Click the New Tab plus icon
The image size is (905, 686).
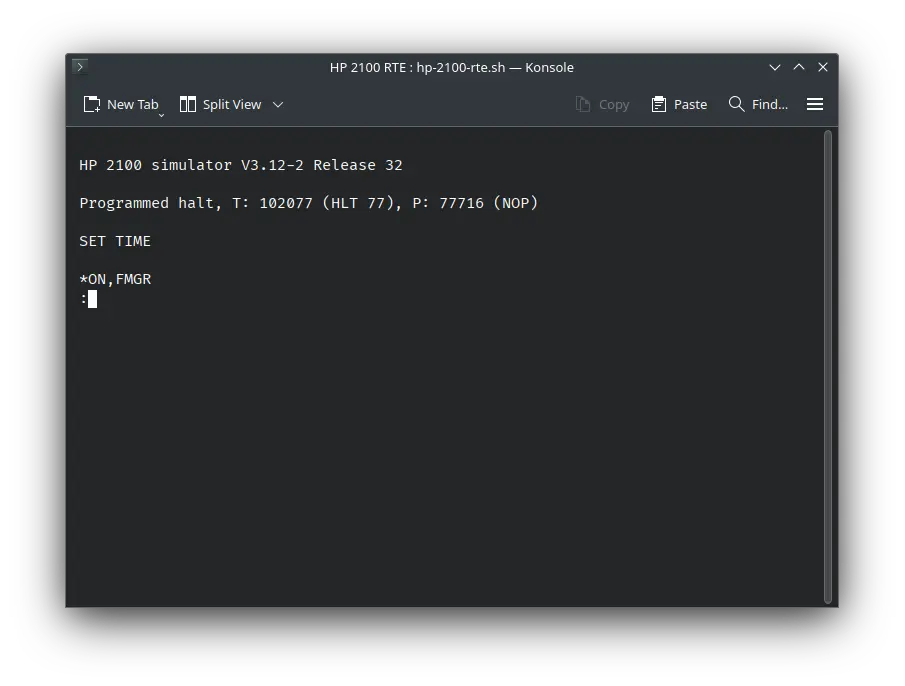(x=92, y=104)
